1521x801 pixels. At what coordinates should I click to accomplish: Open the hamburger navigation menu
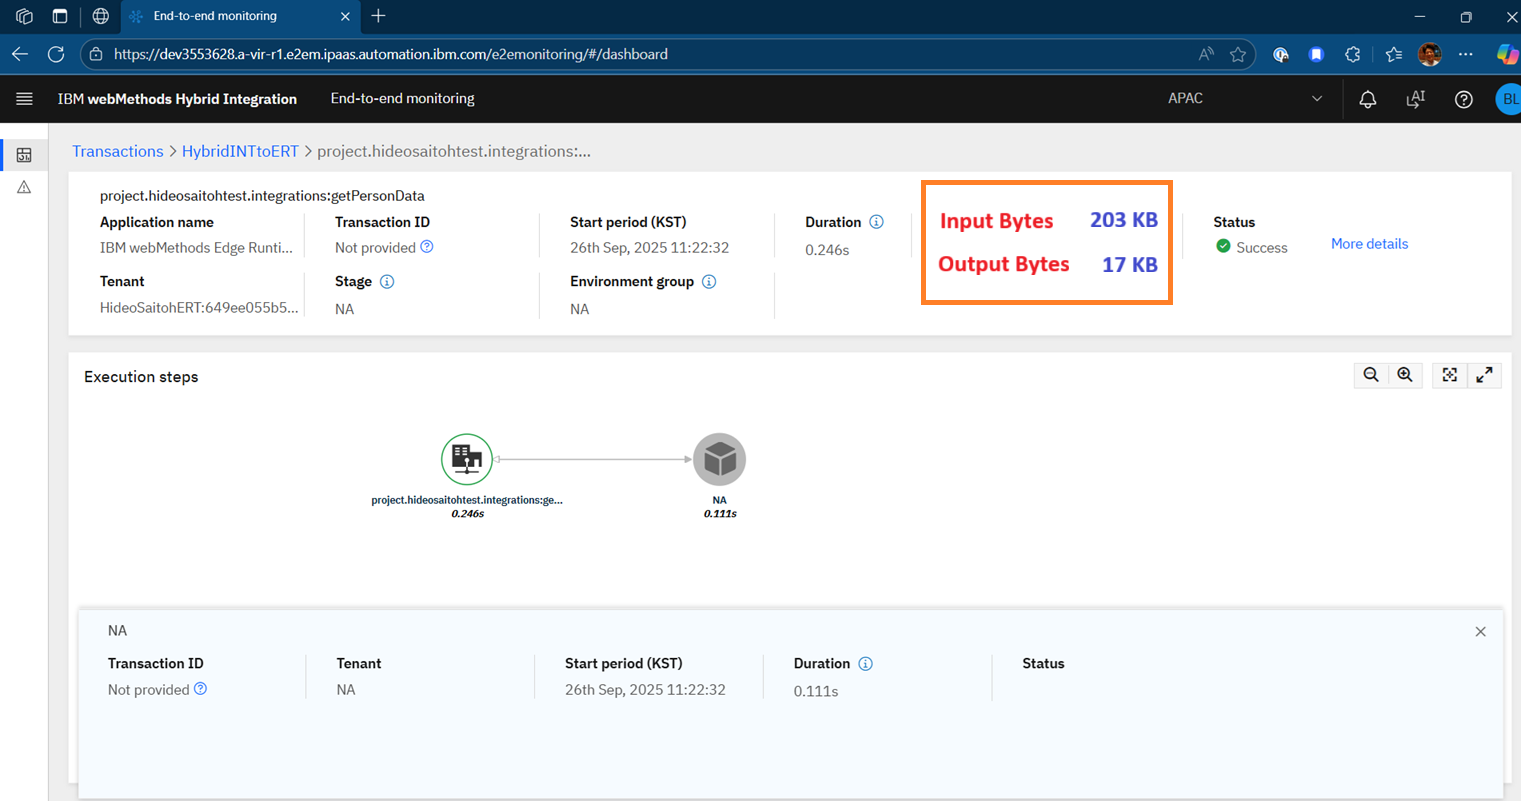click(x=24, y=98)
